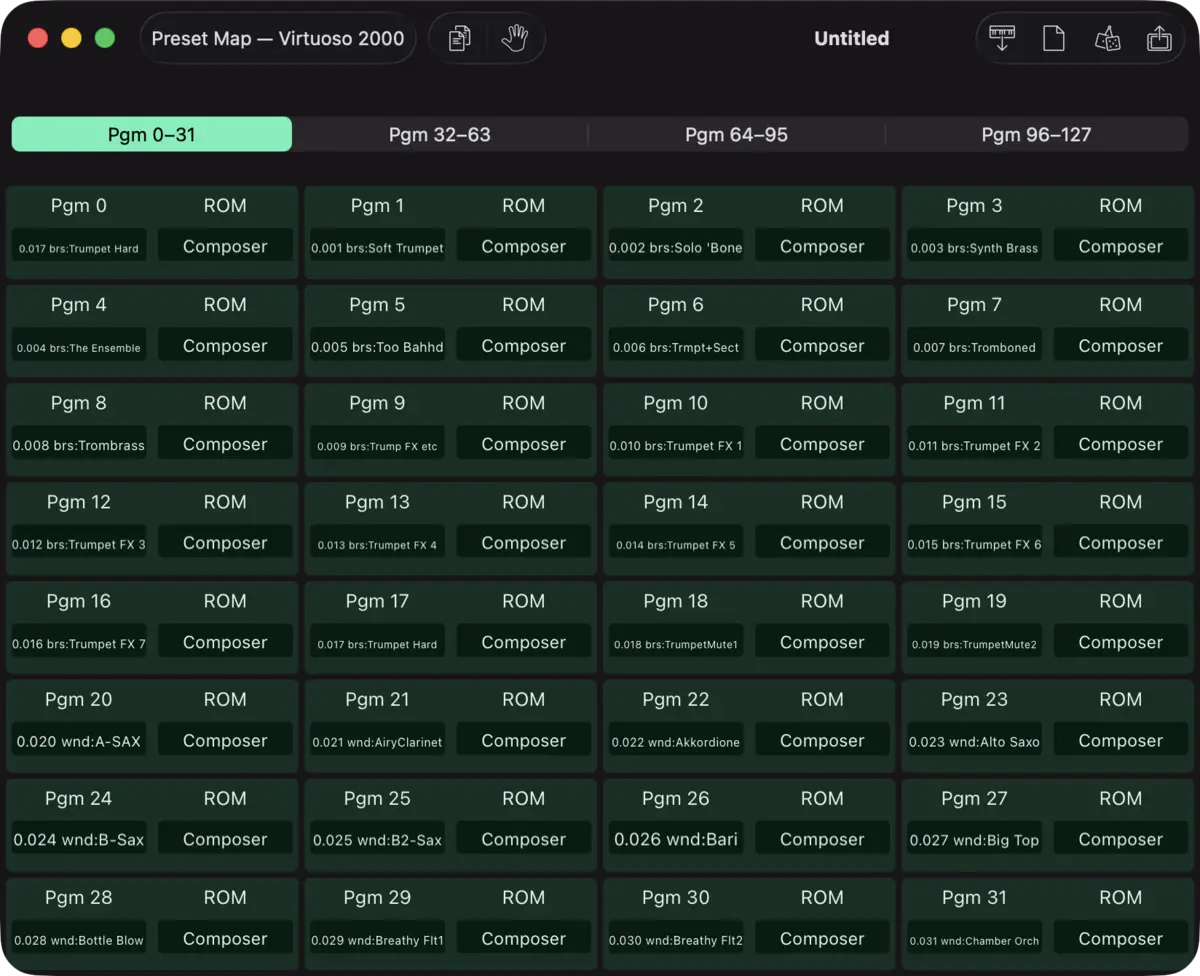Switch to the Pgm 32–63 tab
1200x976 pixels.
click(x=440, y=134)
